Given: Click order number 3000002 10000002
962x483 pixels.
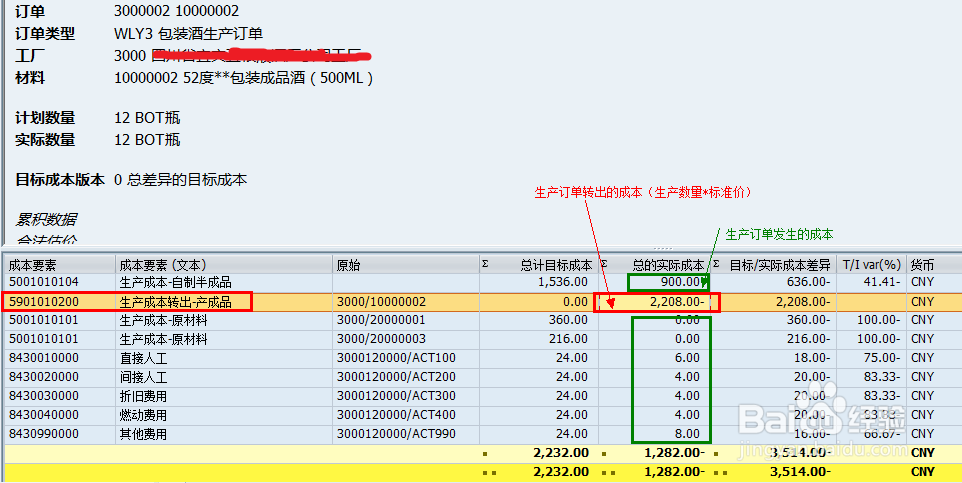Looking at the screenshot, I should (x=177, y=11).
